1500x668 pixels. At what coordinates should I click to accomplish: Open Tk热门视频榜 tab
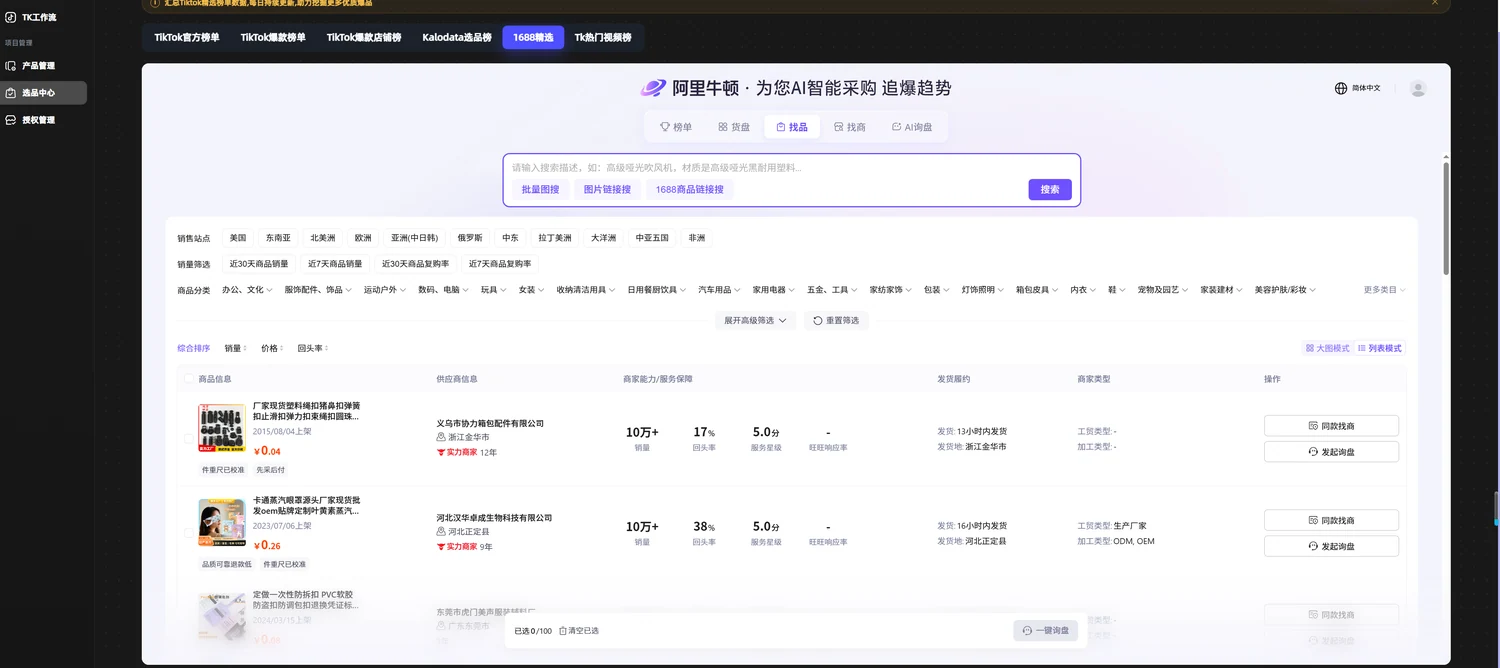(x=603, y=37)
